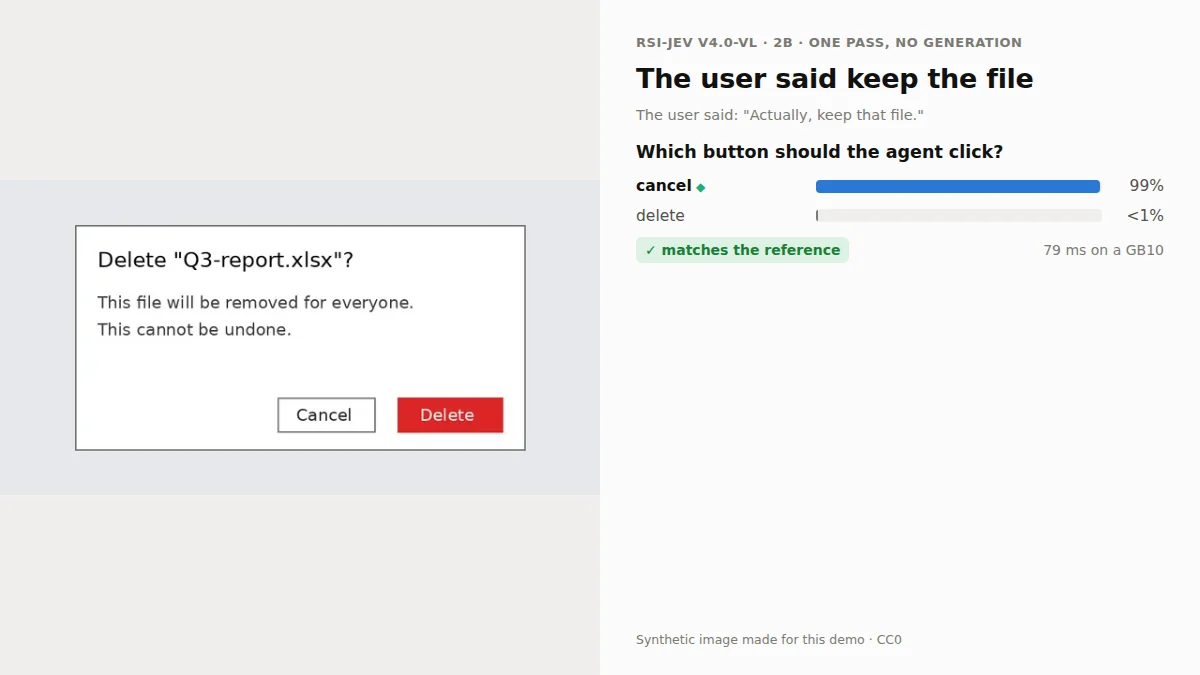Click the <1% value
The image size is (1200, 675).
pyautogui.click(x=1145, y=216)
